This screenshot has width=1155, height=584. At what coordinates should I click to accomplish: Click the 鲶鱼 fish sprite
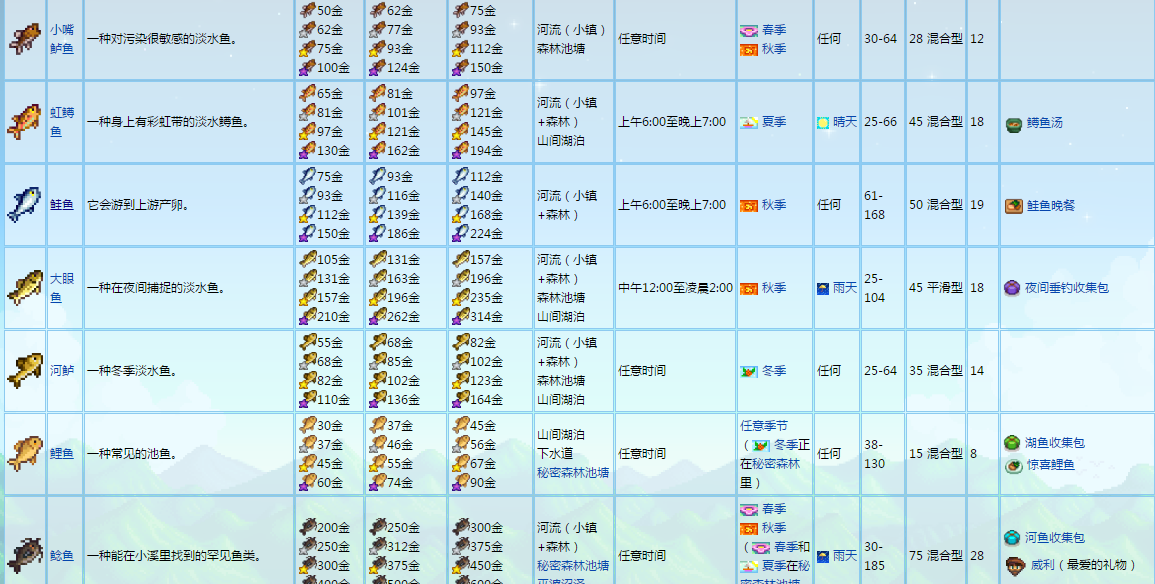[x=25, y=556]
